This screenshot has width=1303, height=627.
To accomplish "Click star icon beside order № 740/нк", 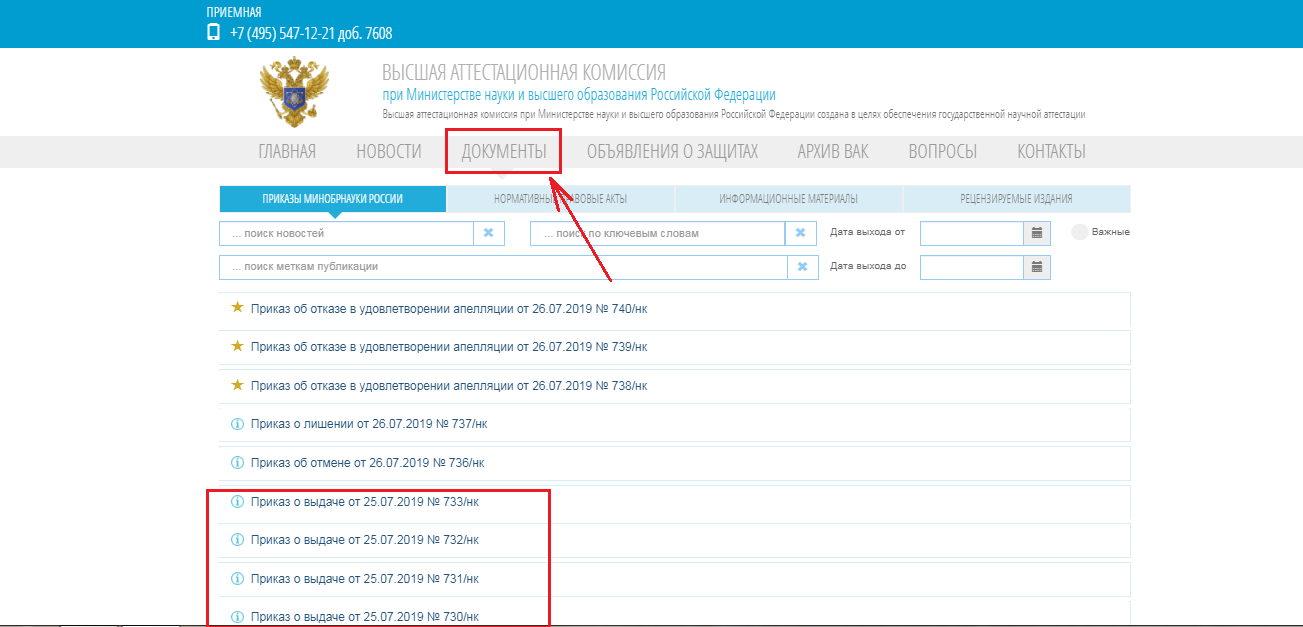I will click(x=237, y=308).
